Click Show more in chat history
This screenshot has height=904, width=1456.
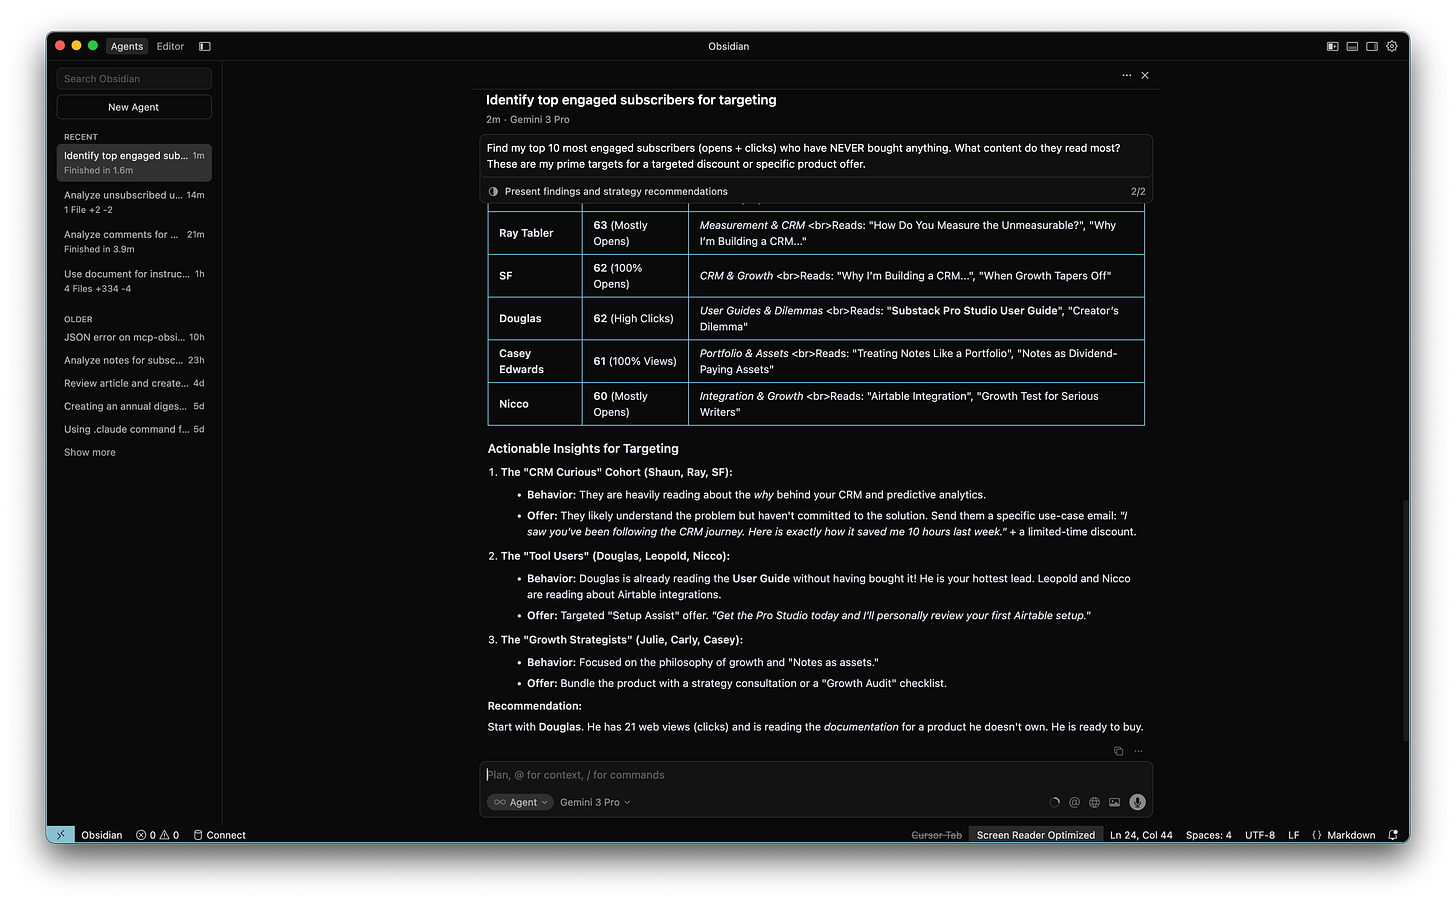click(x=90, y=452)
